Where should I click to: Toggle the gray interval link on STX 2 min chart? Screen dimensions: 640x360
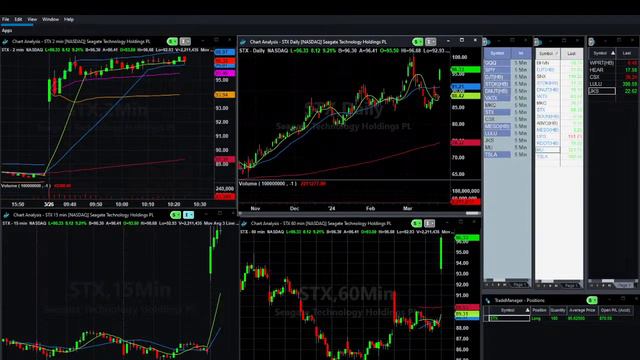pos(185,42)
